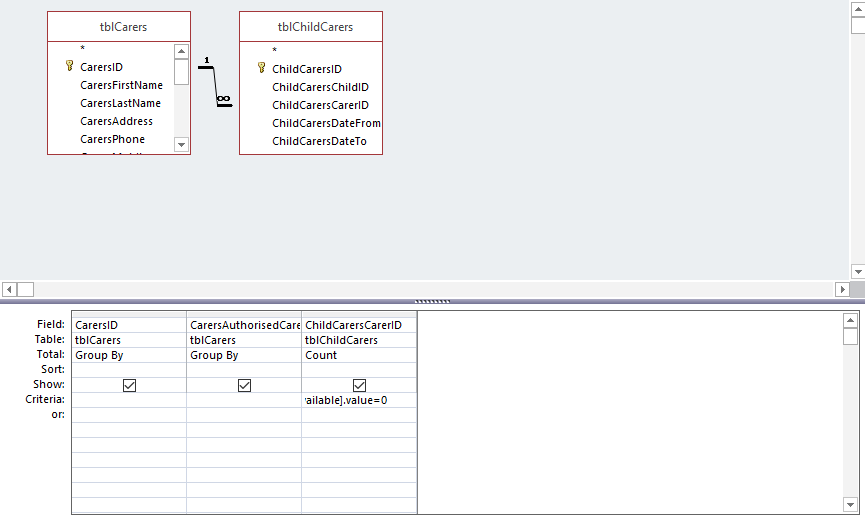Select CarersLastName field in tblCarers
The height and width of the screenshot is (525, 865).
point(120,103)
